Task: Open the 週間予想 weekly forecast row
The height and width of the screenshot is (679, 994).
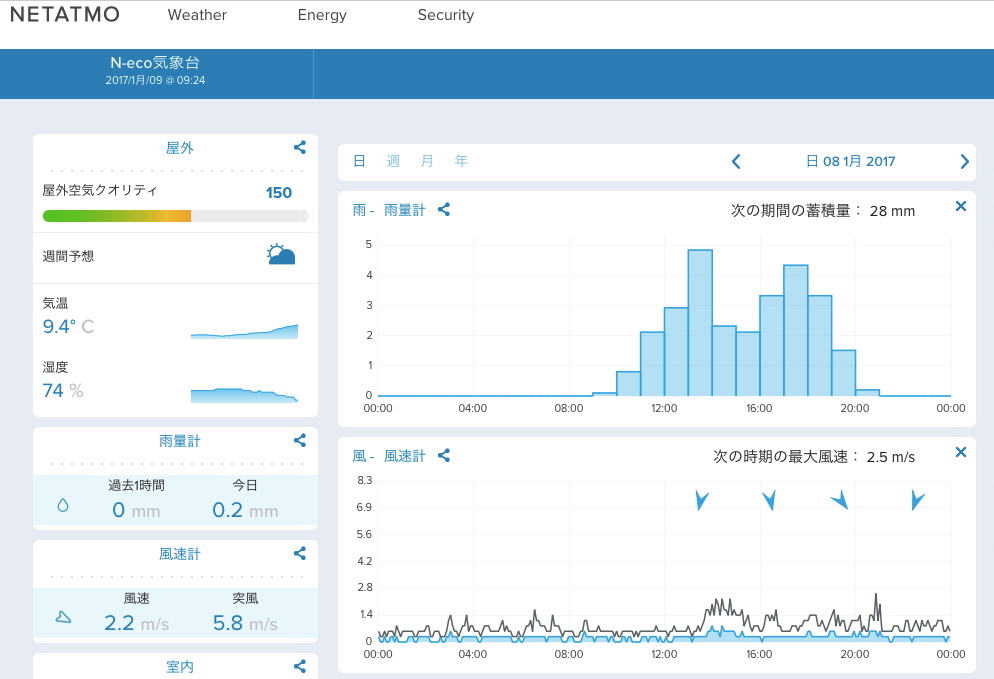Action: coord(175,257)
